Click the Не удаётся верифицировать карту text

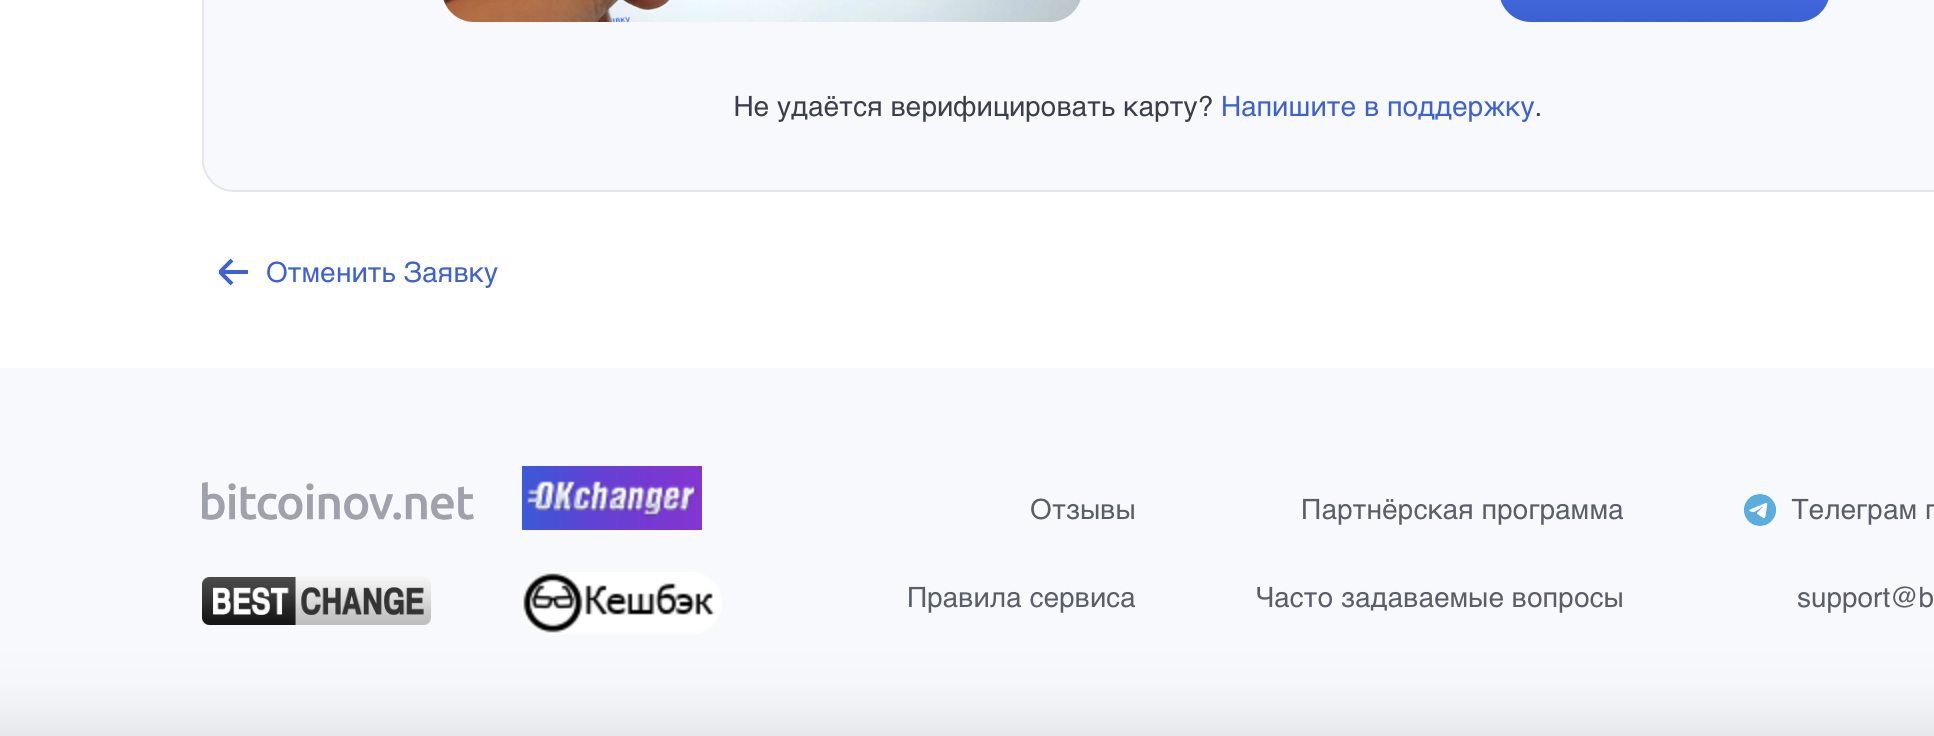pyautogui.click(x=972, y=107)
